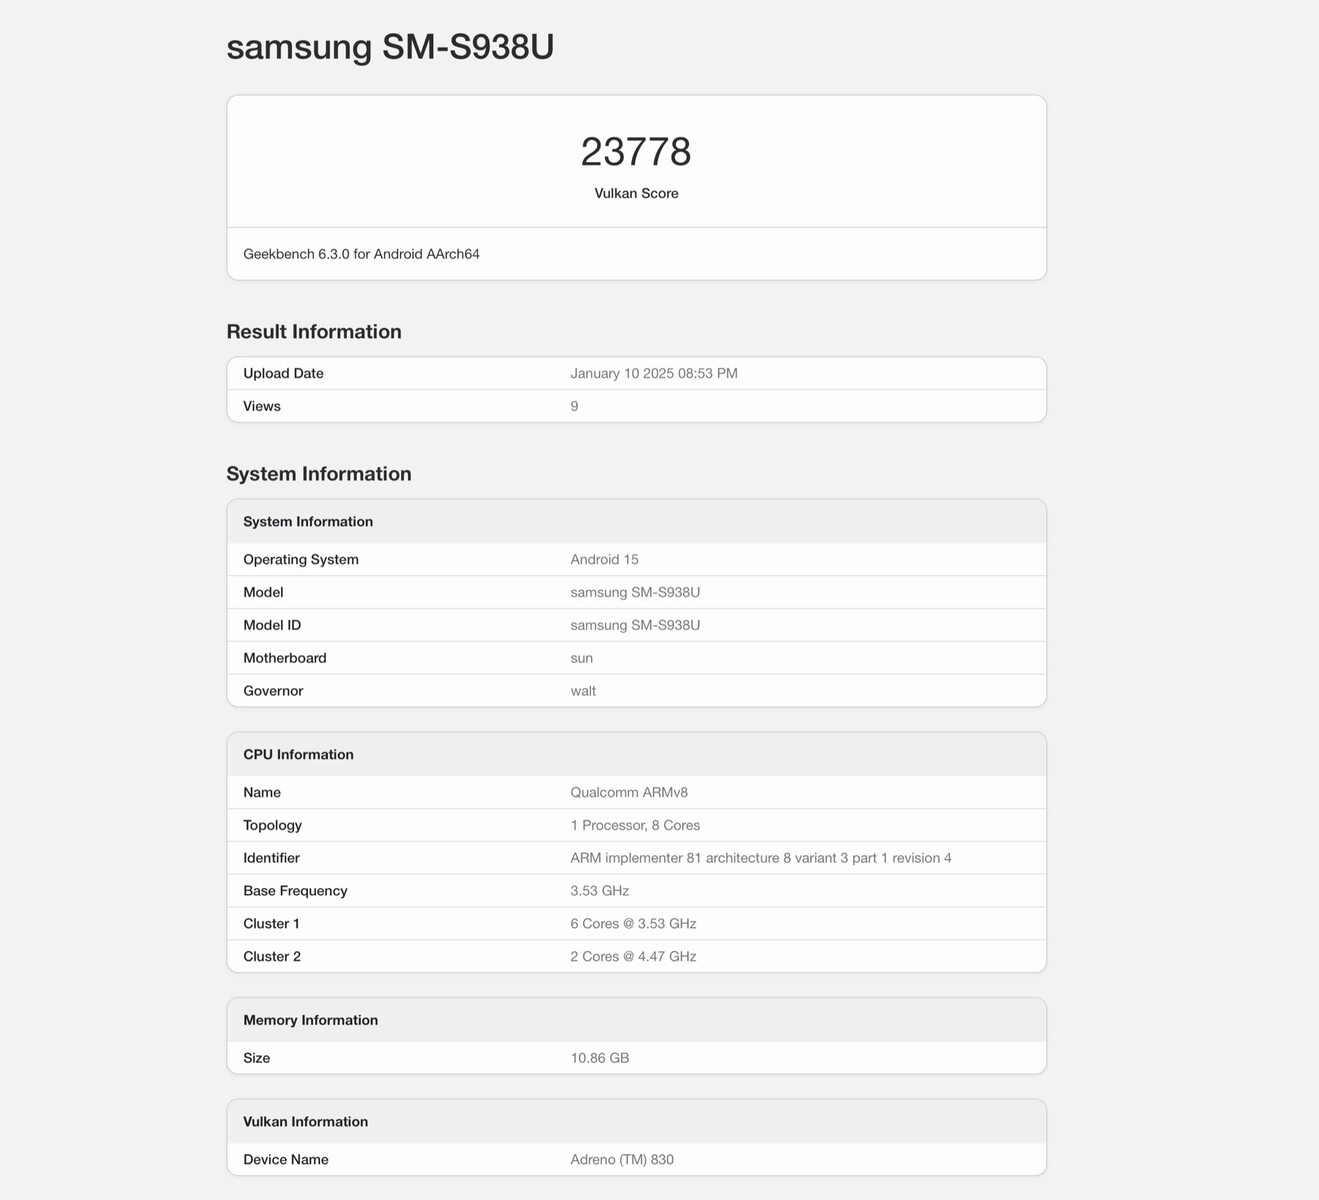Select the "Android 15" value

coord(604,559)
